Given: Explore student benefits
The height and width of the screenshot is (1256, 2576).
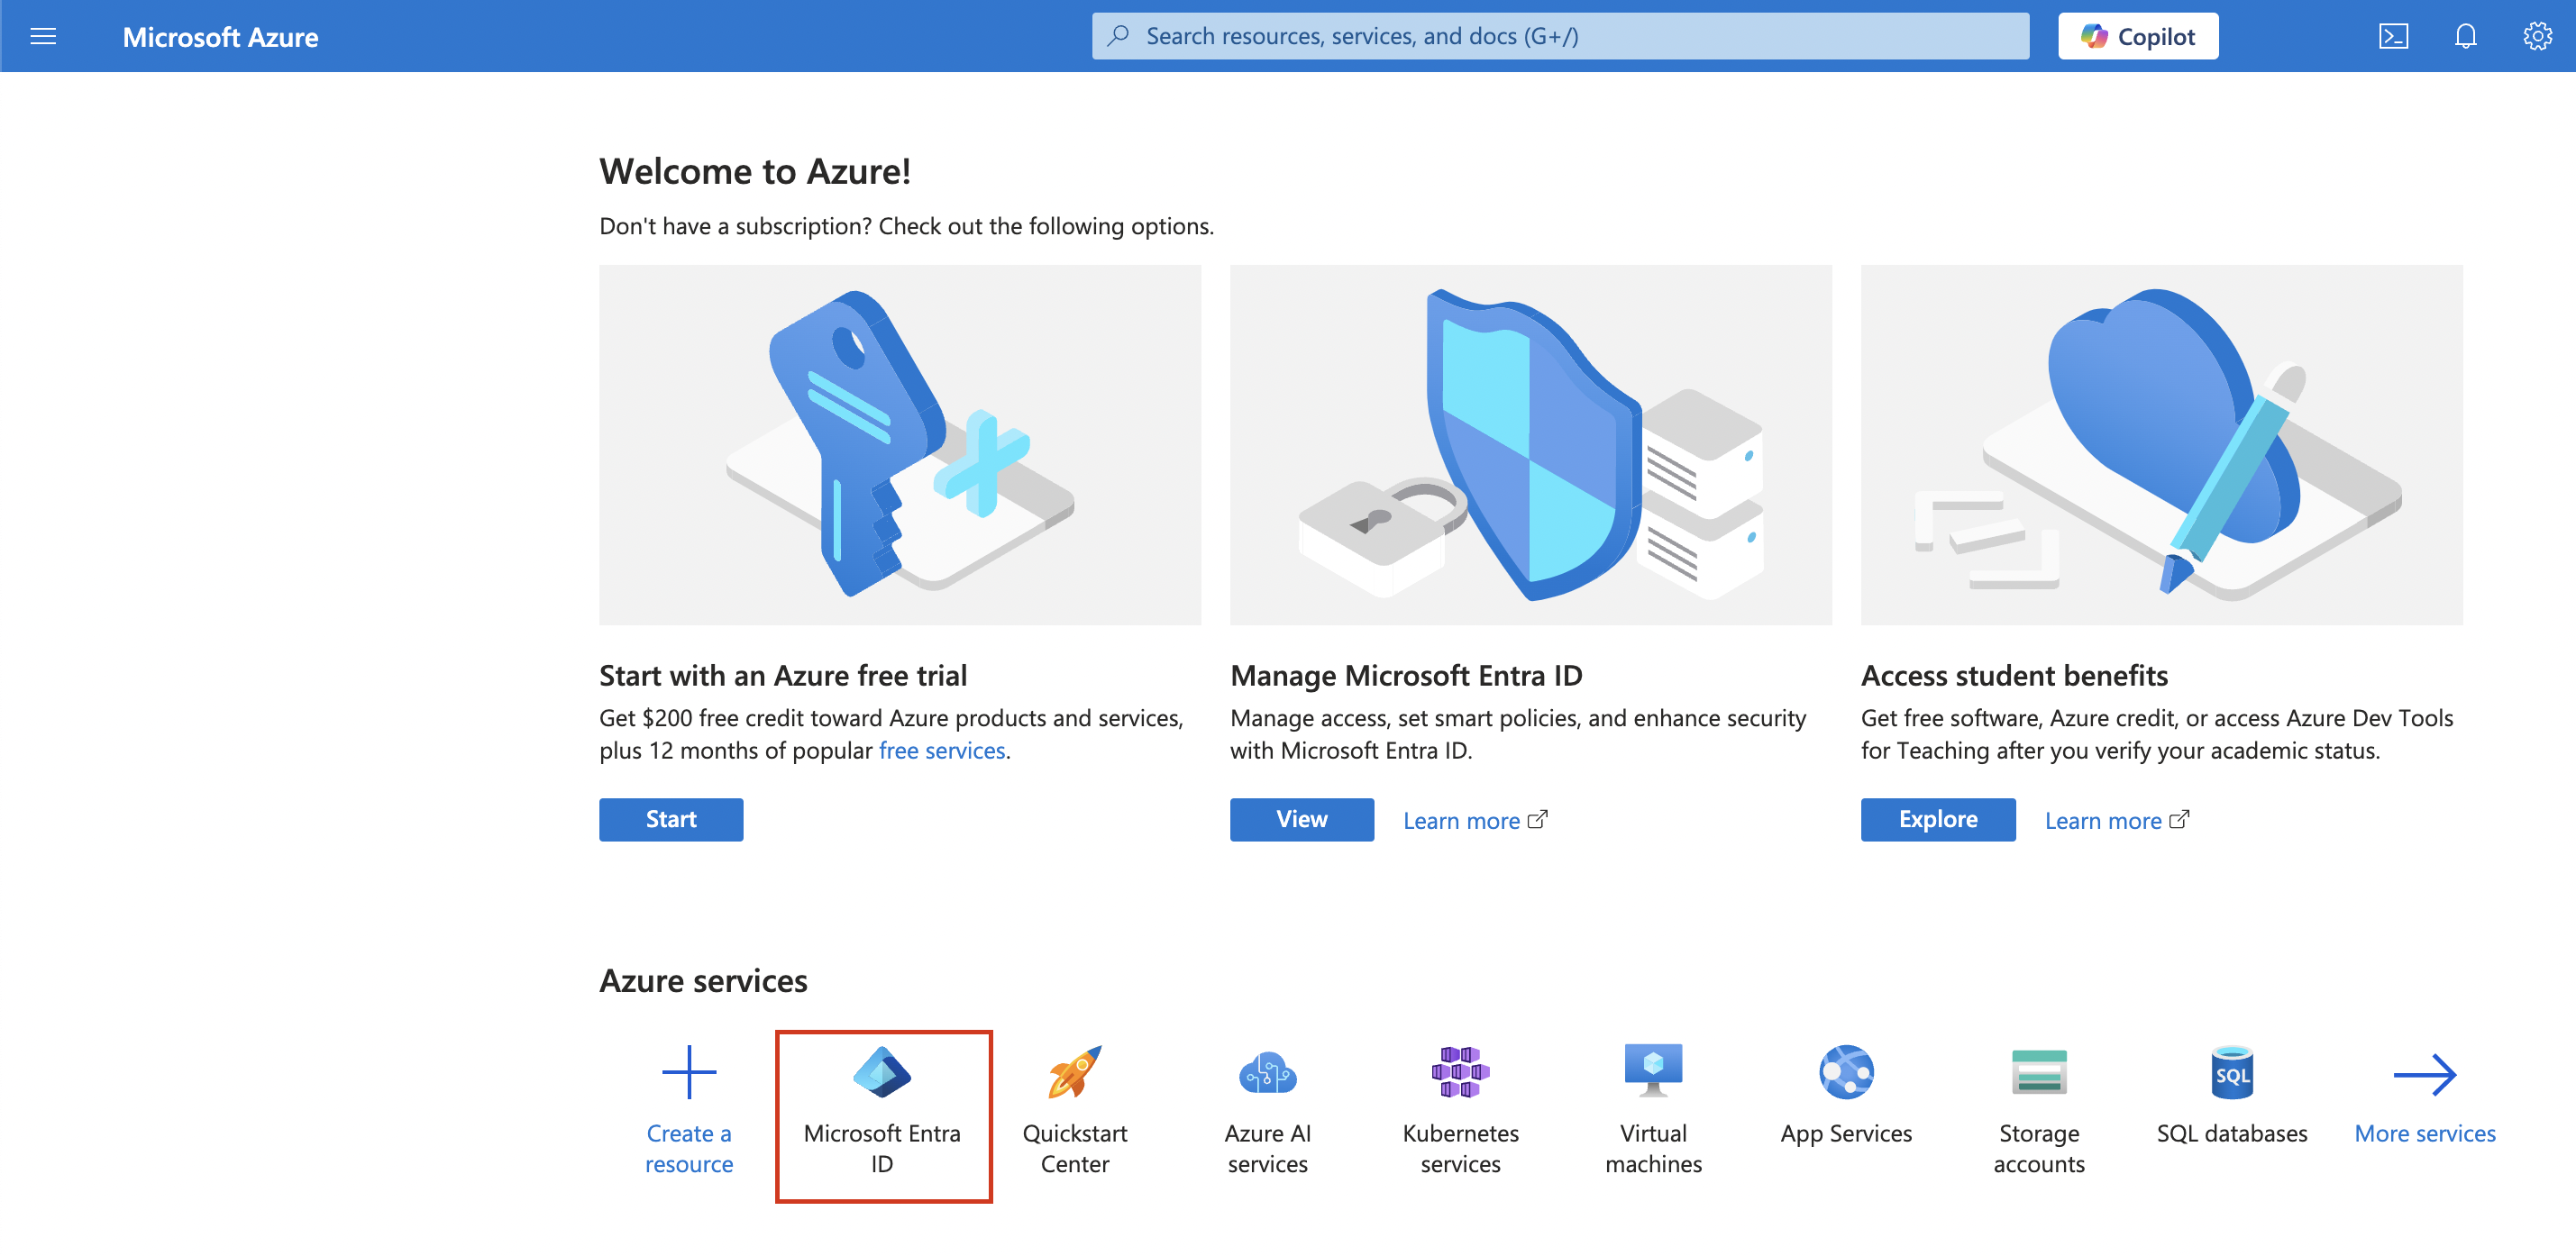Looking at the screenshot, I should point(1937,819).
